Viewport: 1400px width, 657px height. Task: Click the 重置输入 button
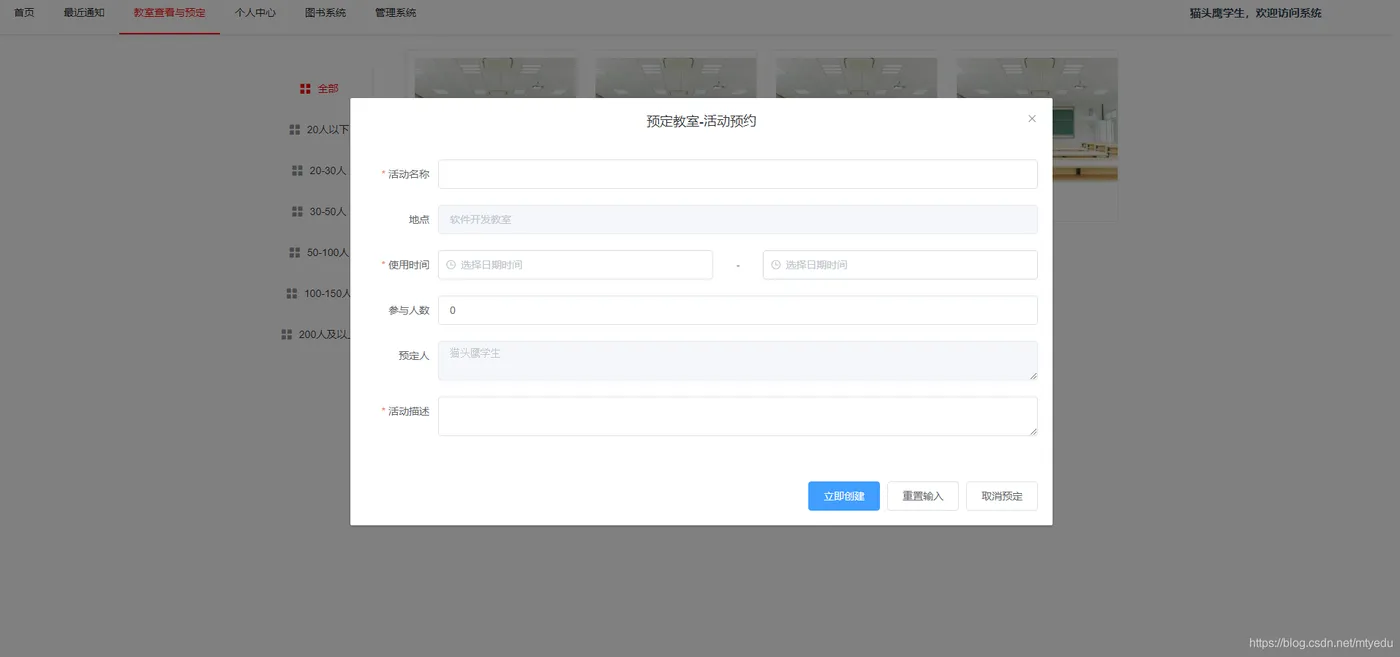tap(922, 495)
